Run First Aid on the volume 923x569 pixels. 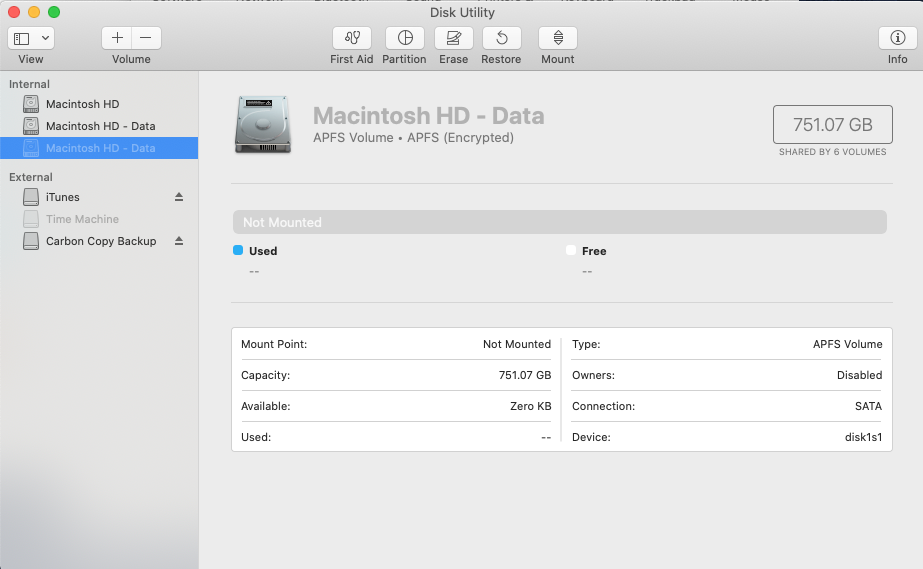pyautogui.click(x=351, y=38)
